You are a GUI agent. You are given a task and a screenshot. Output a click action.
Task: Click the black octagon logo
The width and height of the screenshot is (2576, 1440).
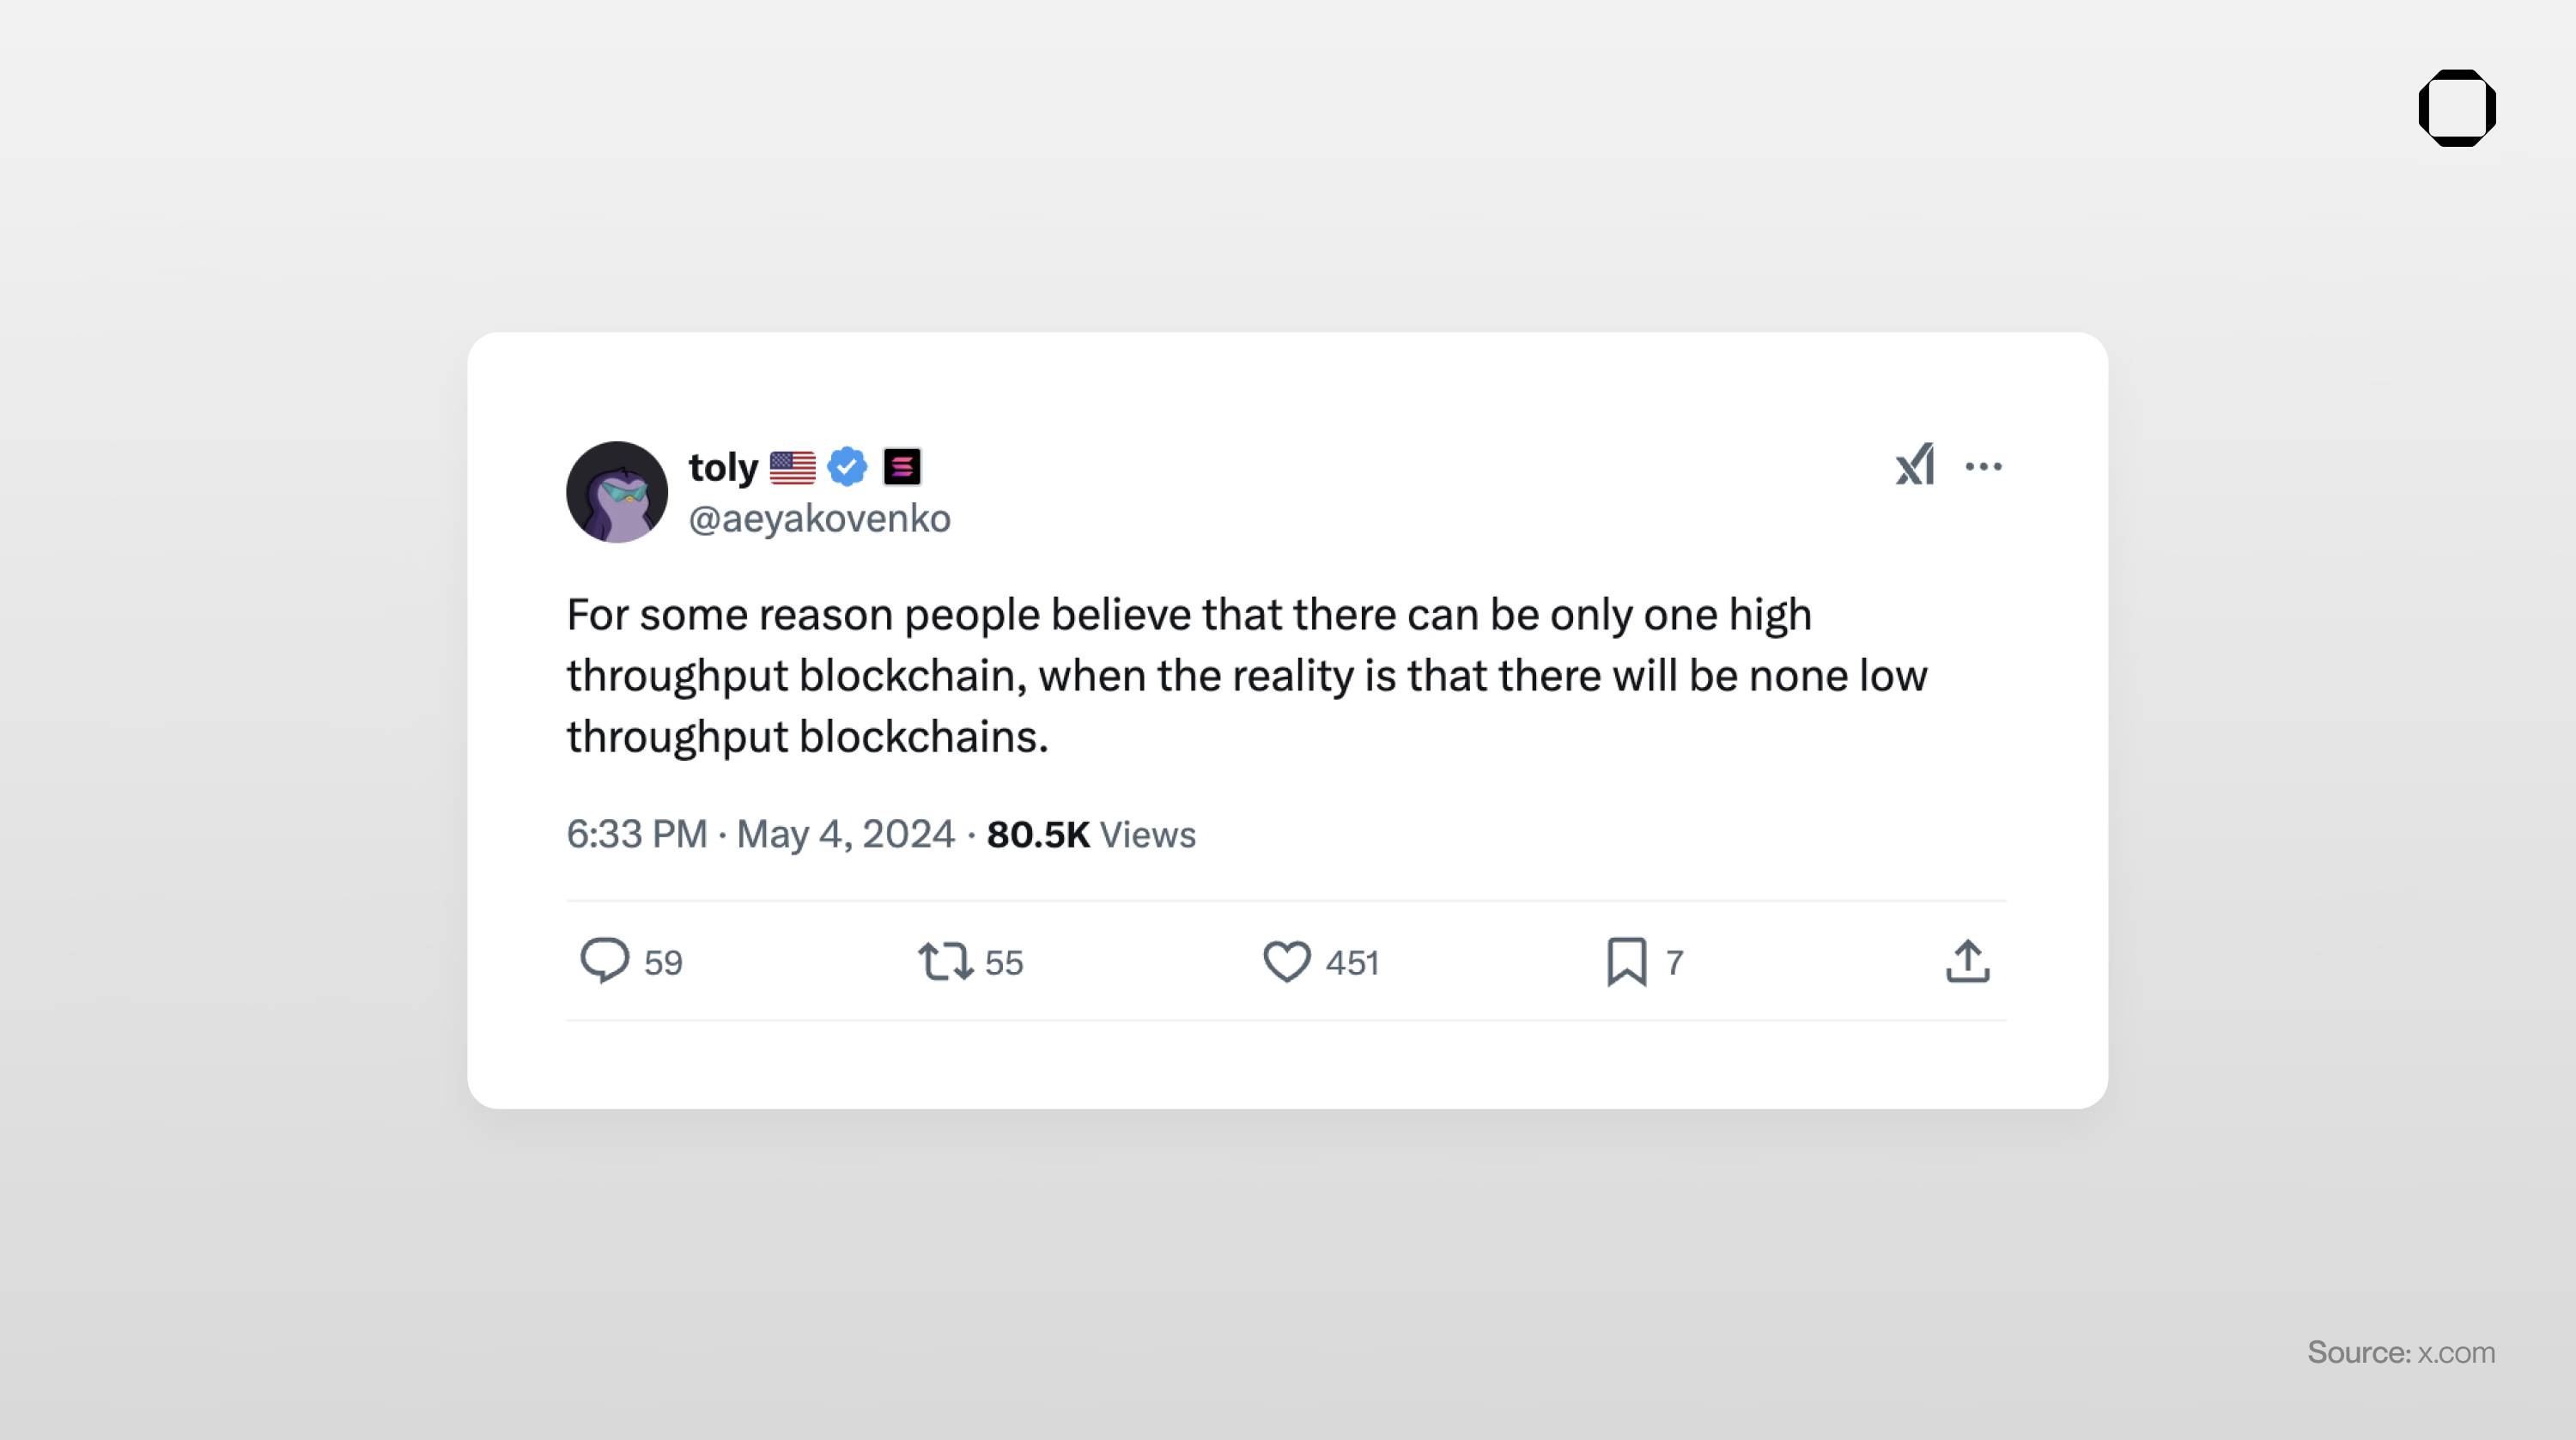coord(2456,108)
